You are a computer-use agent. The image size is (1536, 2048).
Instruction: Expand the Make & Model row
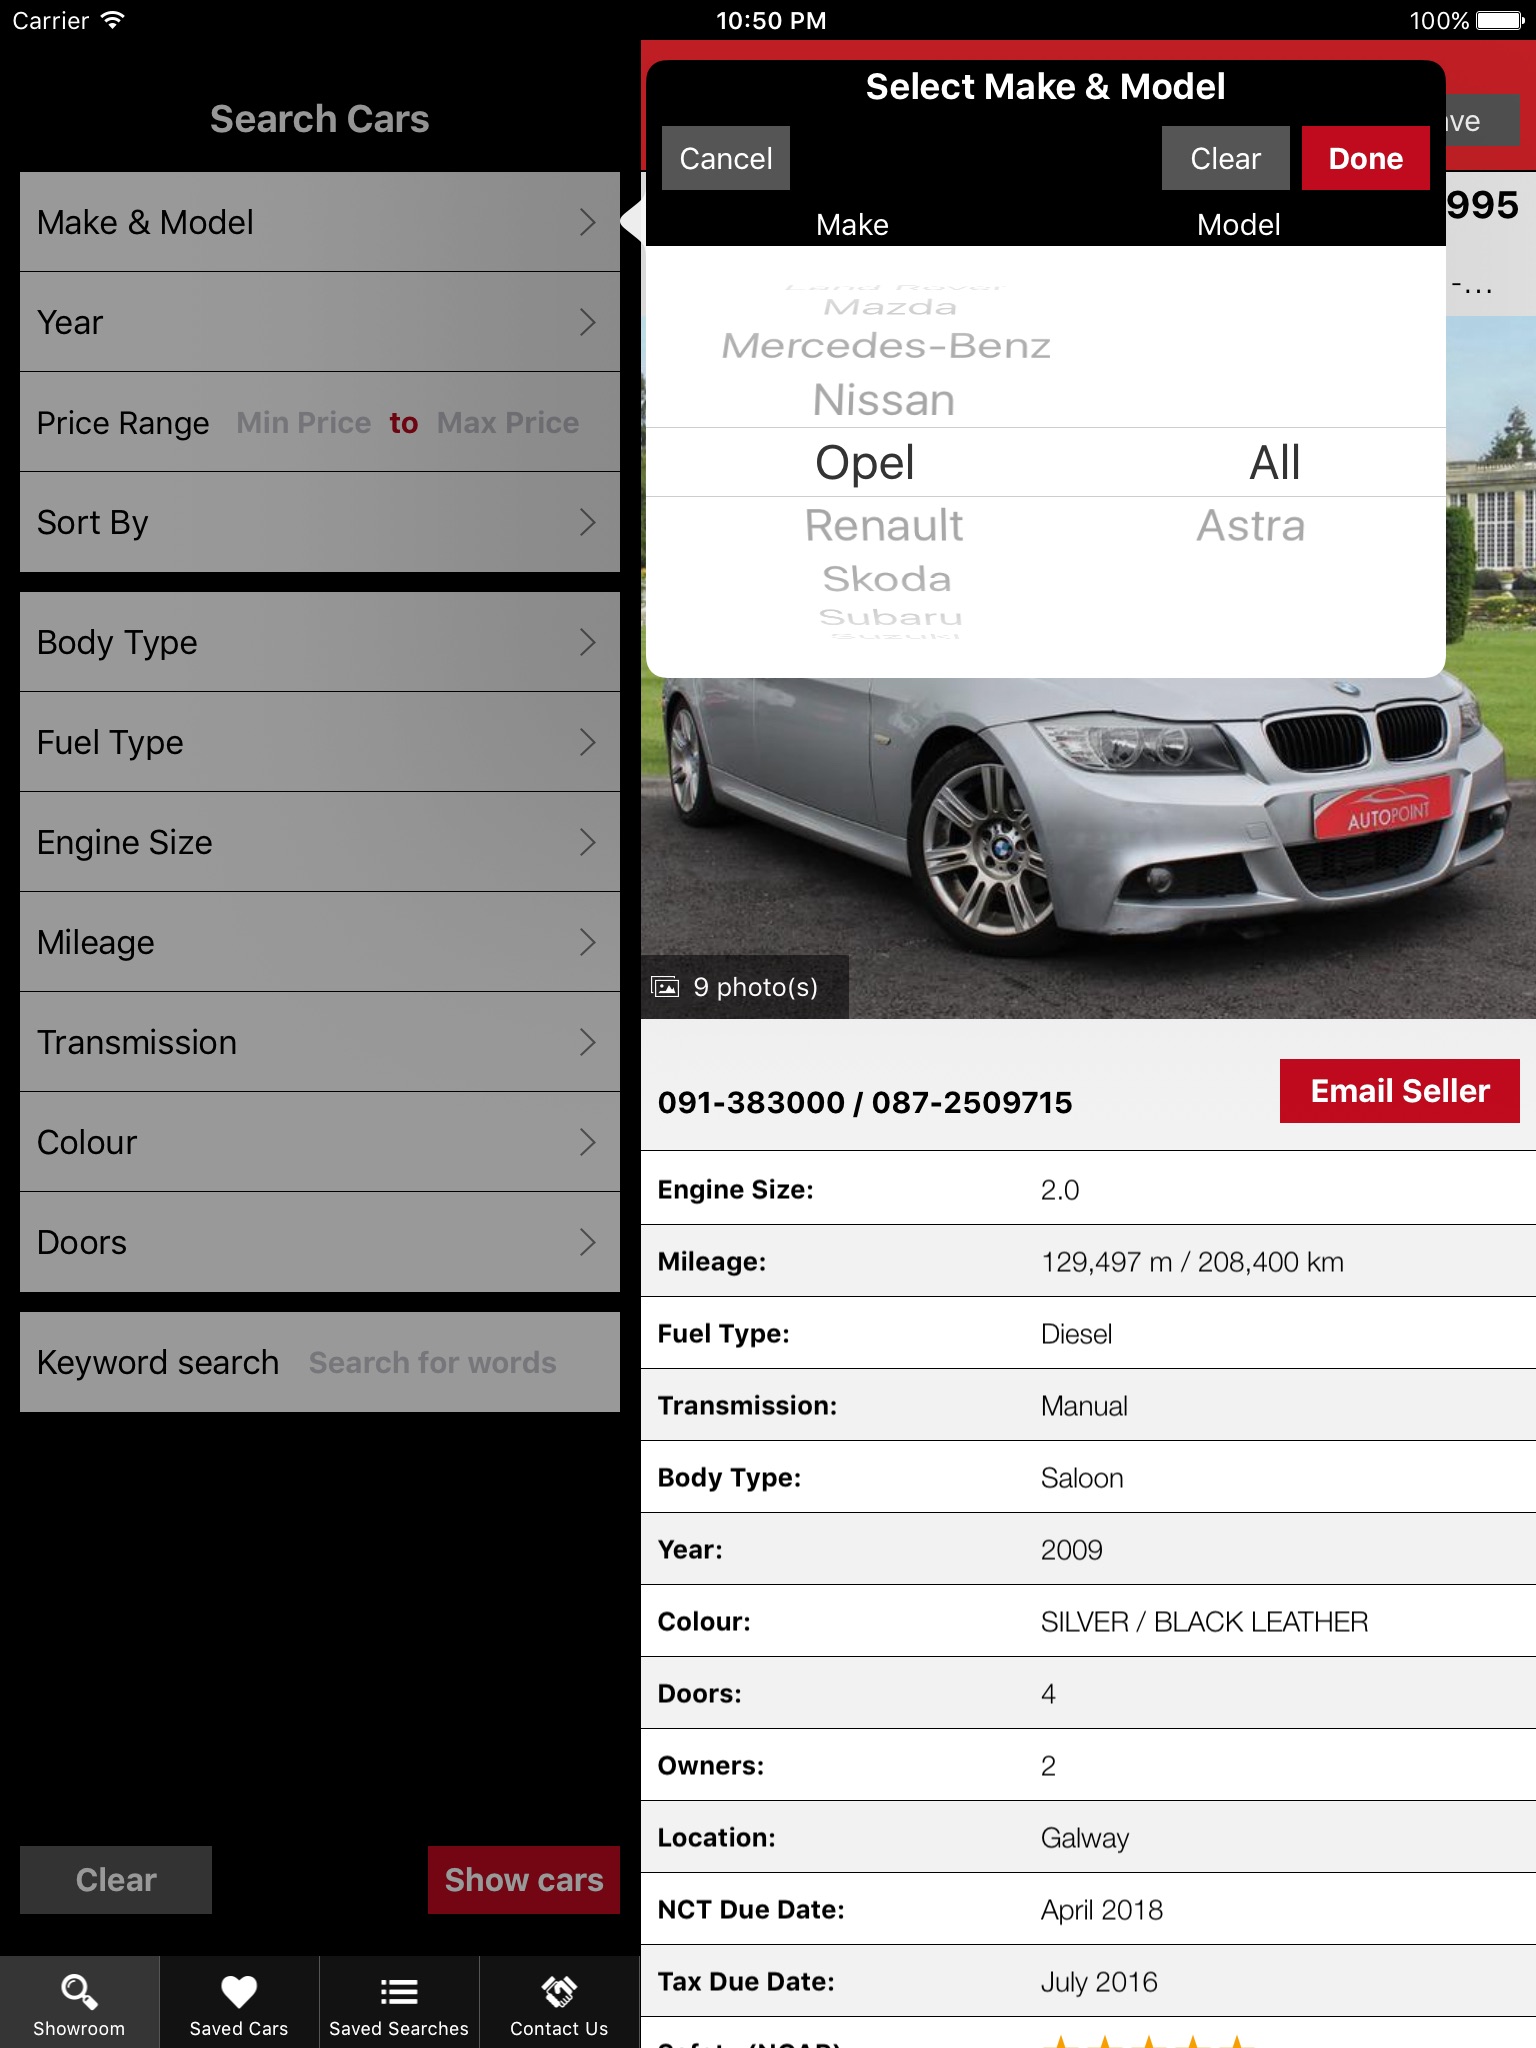coord(319,222)
